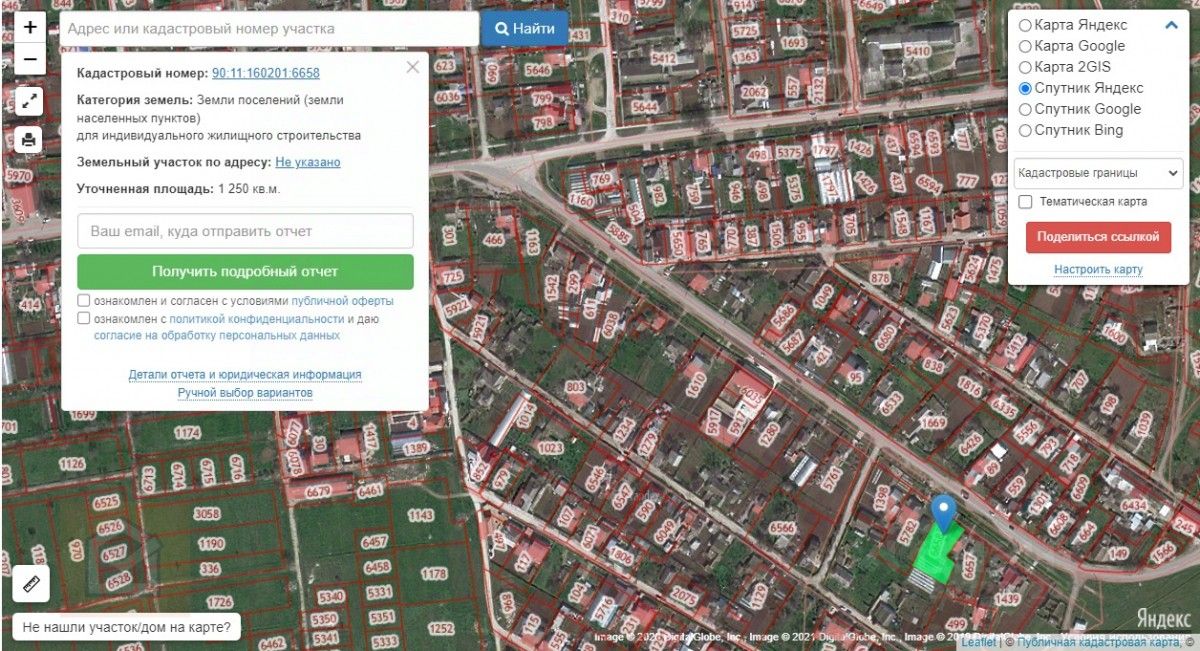Open согласие на обработку персональных данных link

click(217, 336)
